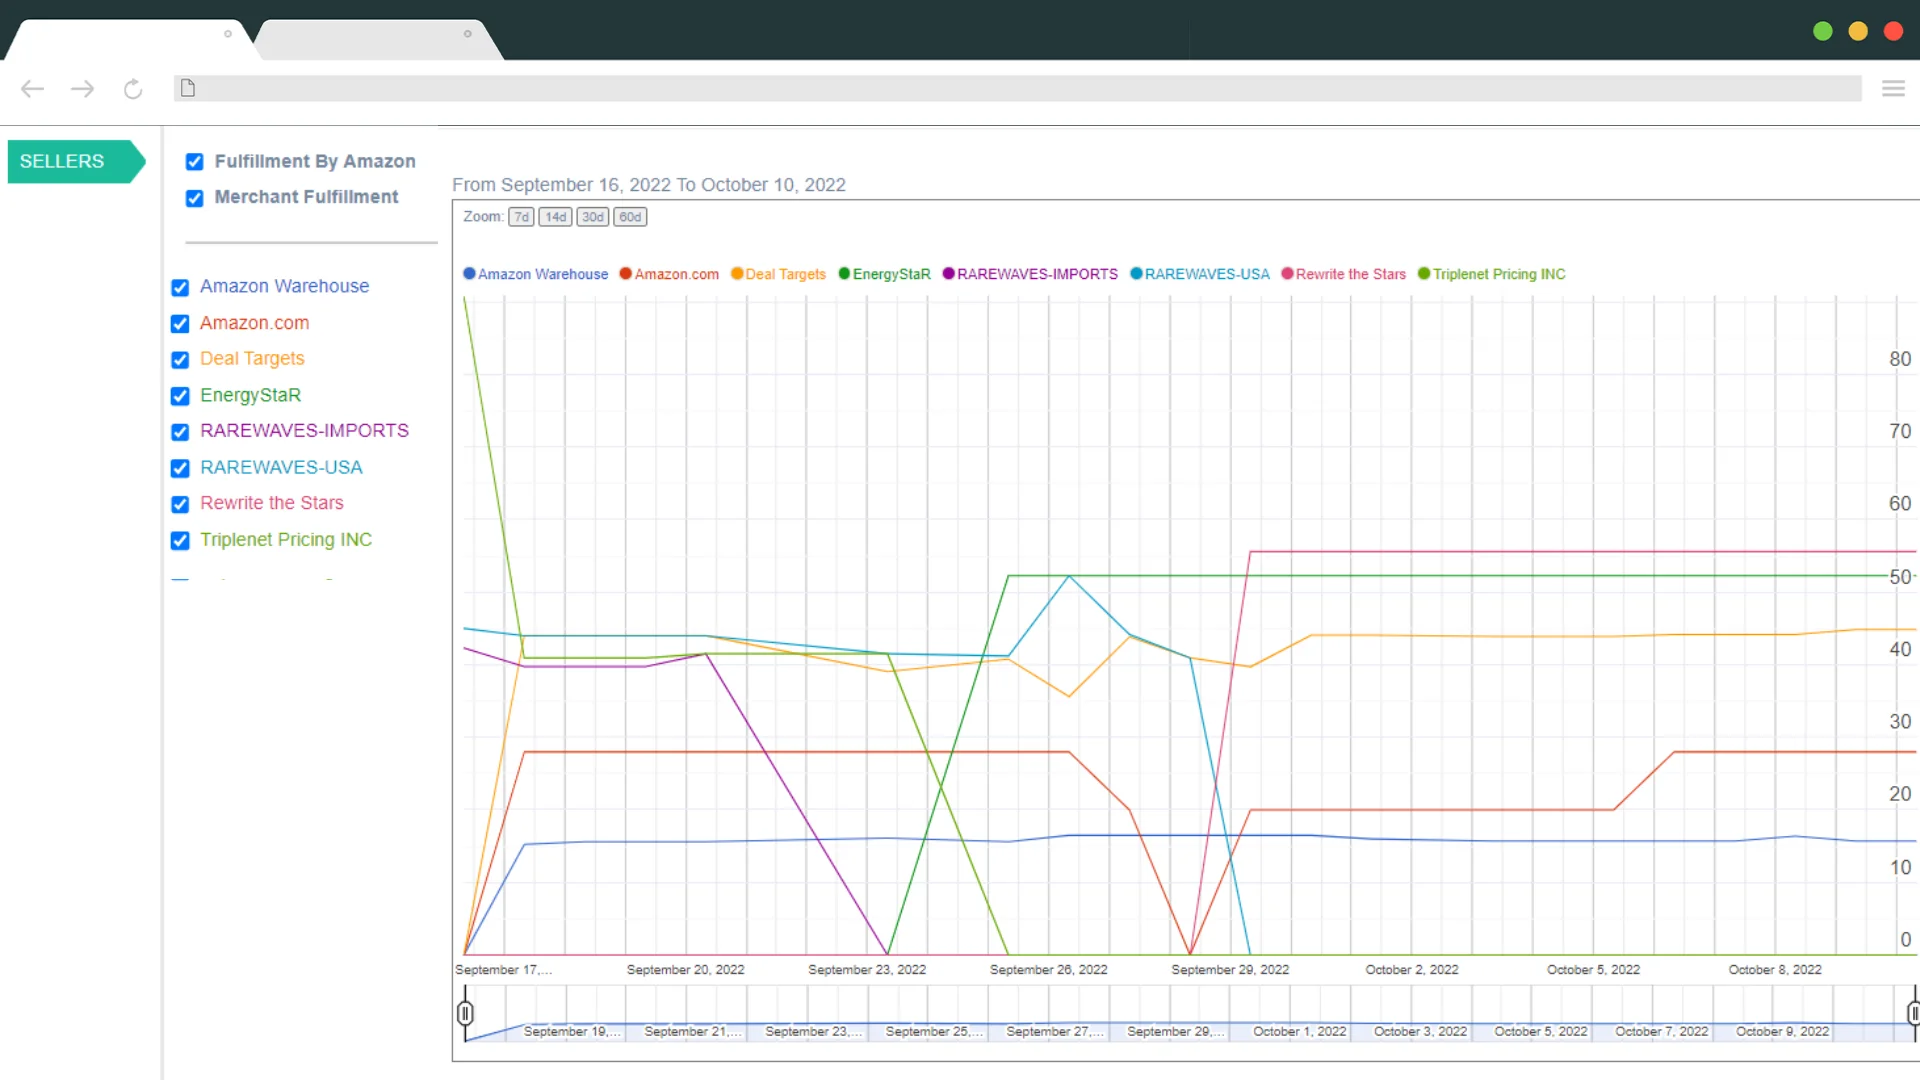Click the September 29 2022 axis marker
Screen dimensions: 1920x1080
pos(1229,969)
